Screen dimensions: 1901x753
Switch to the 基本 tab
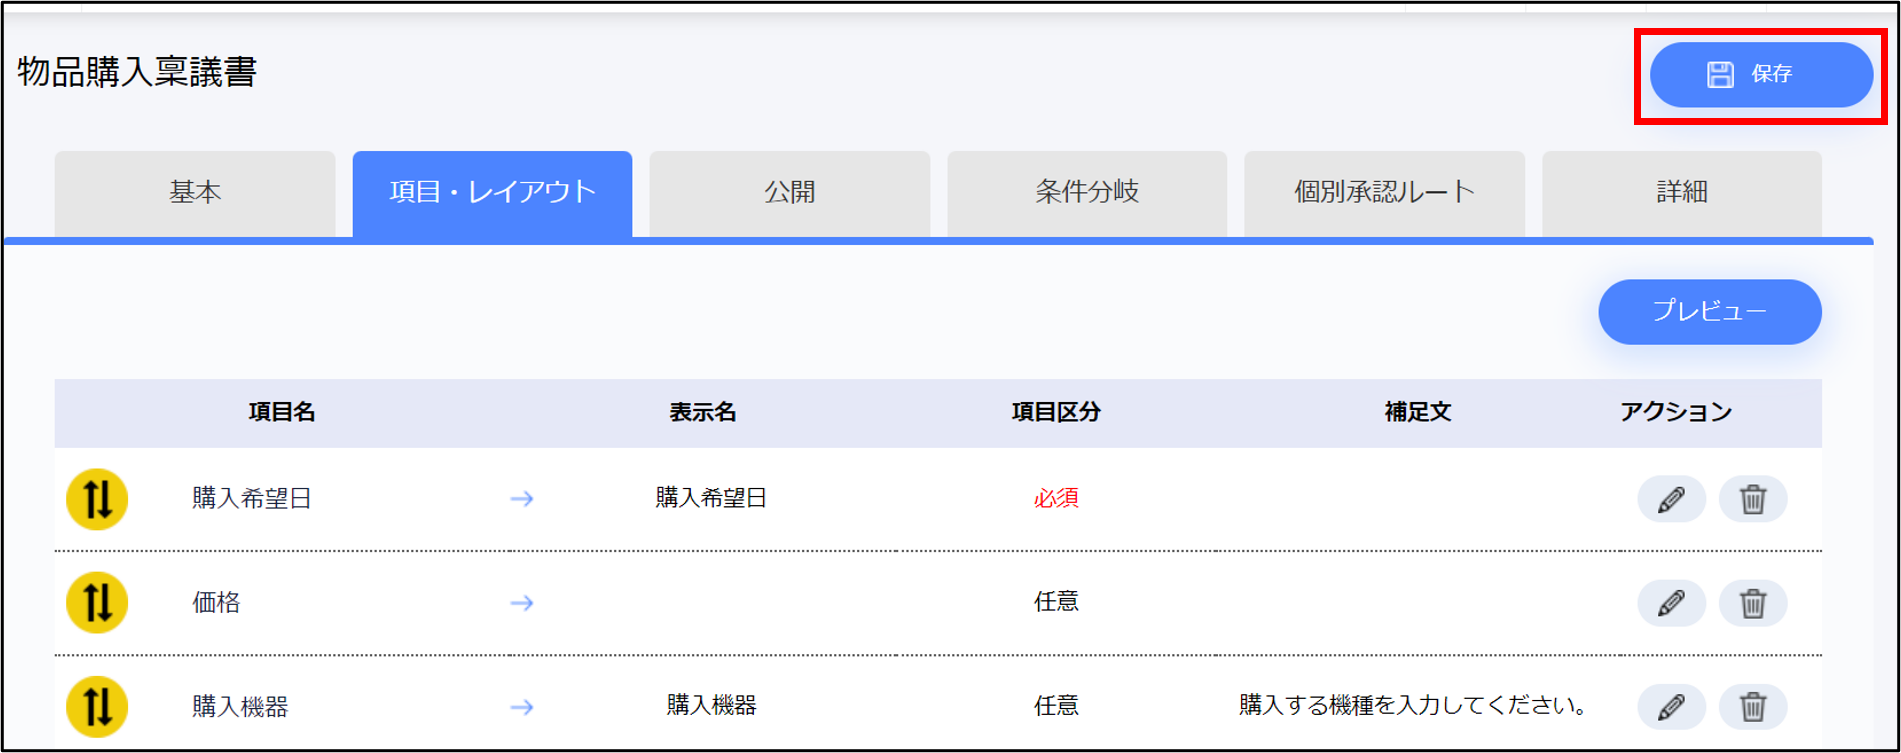coord(195,193)
